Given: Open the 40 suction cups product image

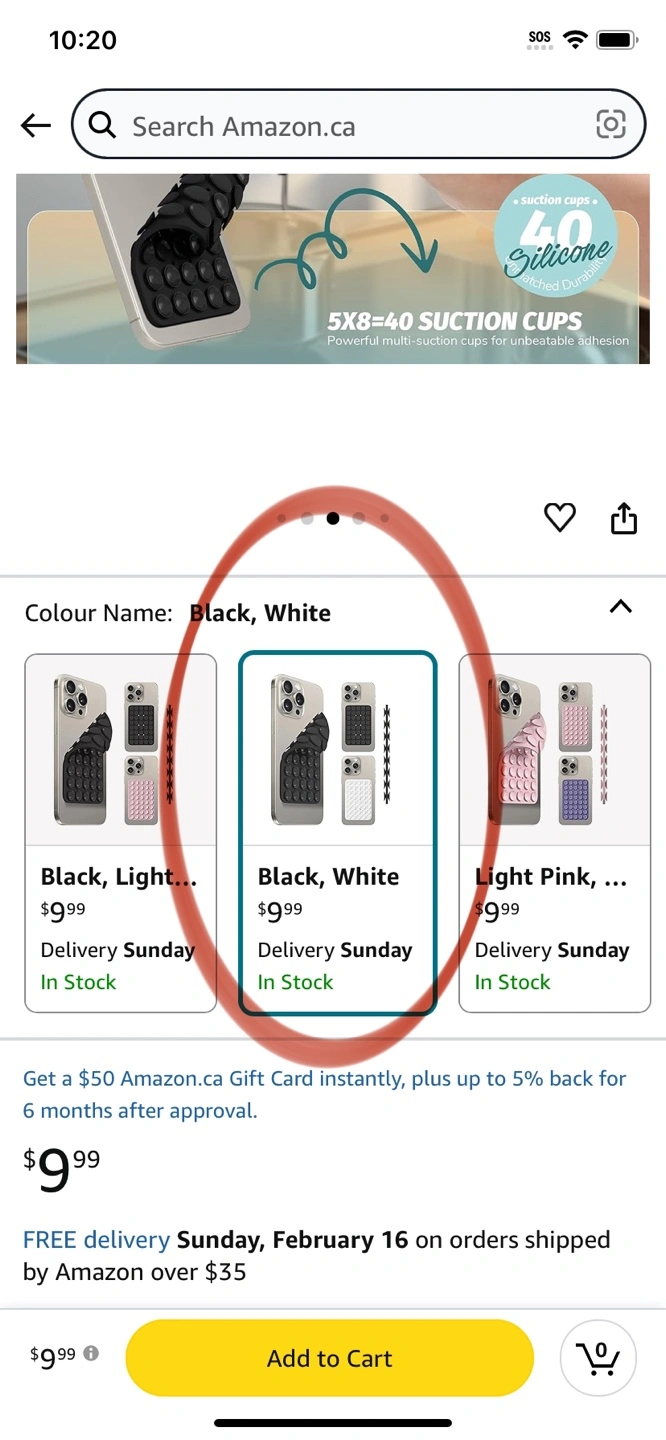Looking at the screenshot, I should click(332, 268).
